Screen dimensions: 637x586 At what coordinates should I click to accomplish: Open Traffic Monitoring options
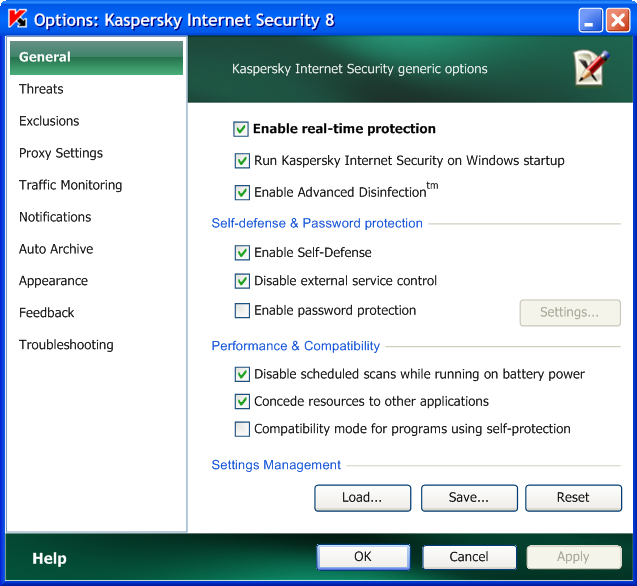70,185
